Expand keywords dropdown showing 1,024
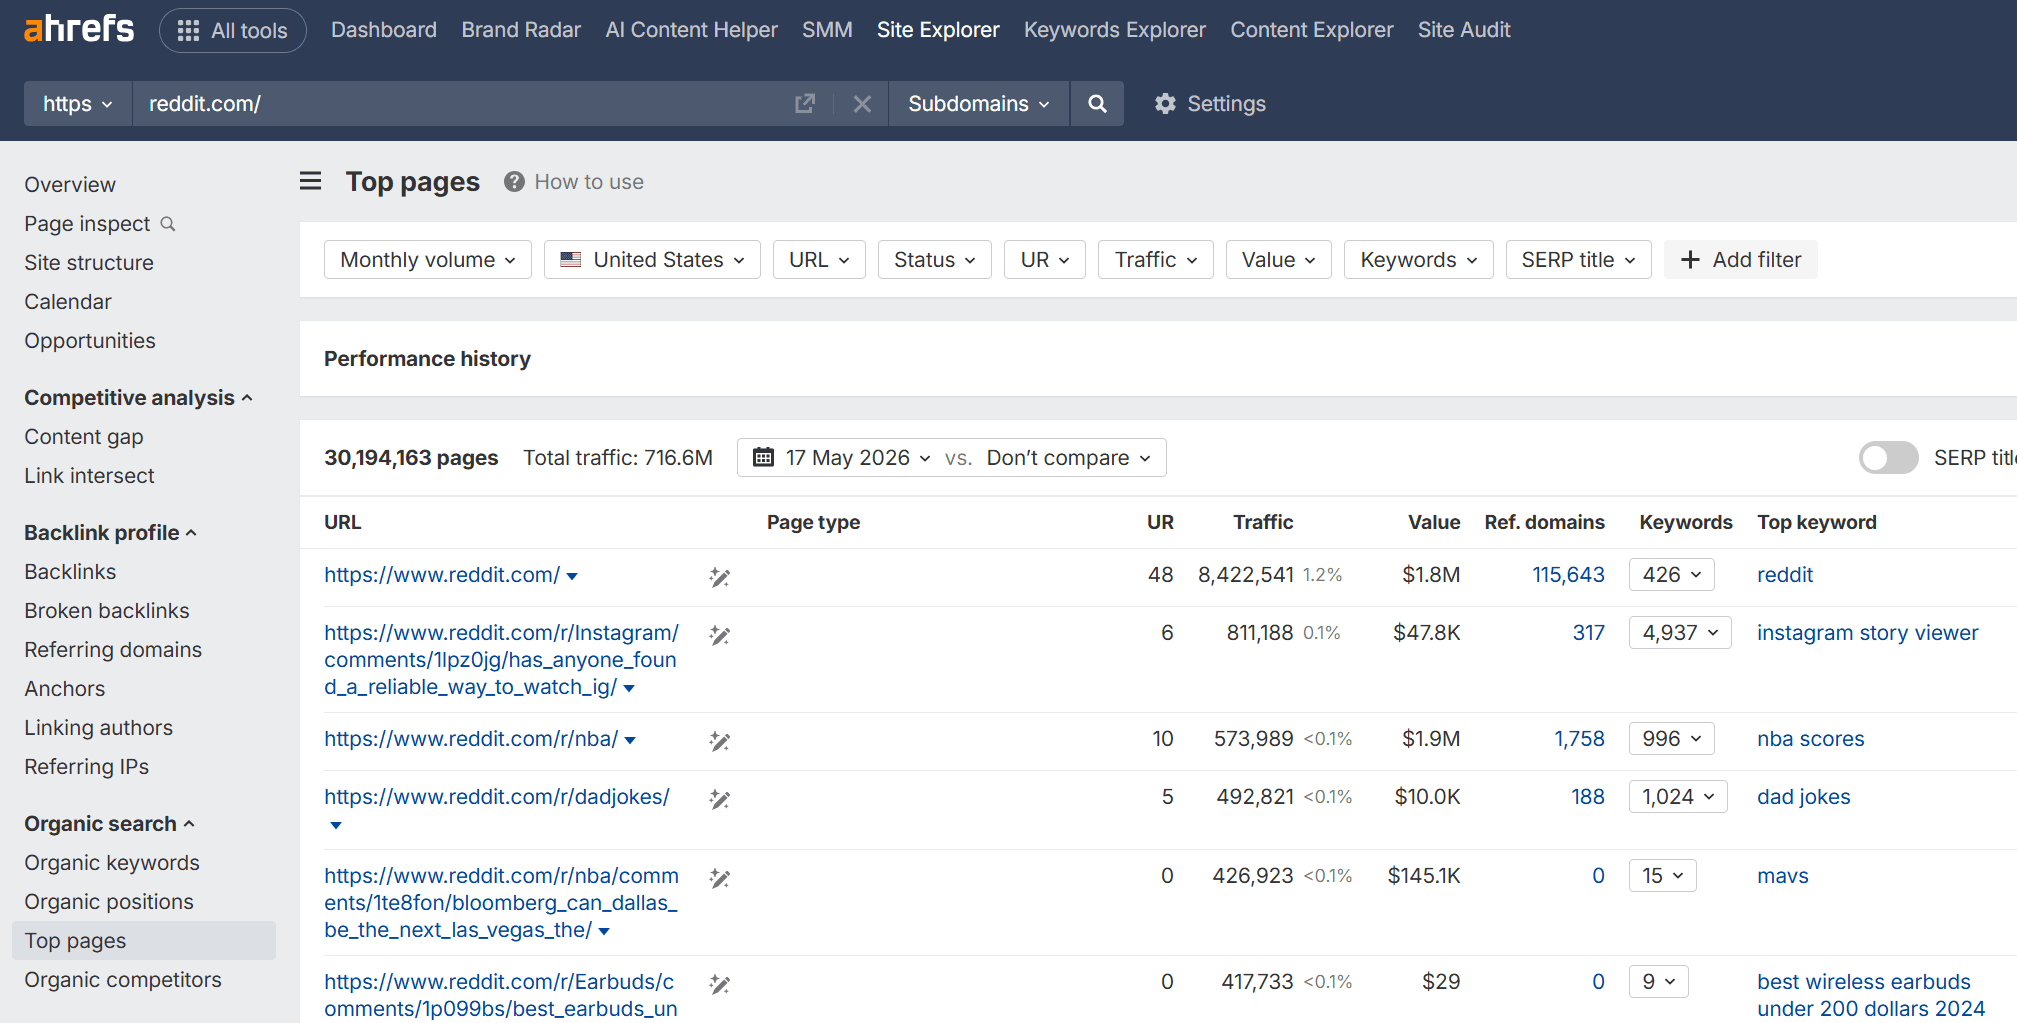The image size is (2017, 1023). pos(1678,797)
